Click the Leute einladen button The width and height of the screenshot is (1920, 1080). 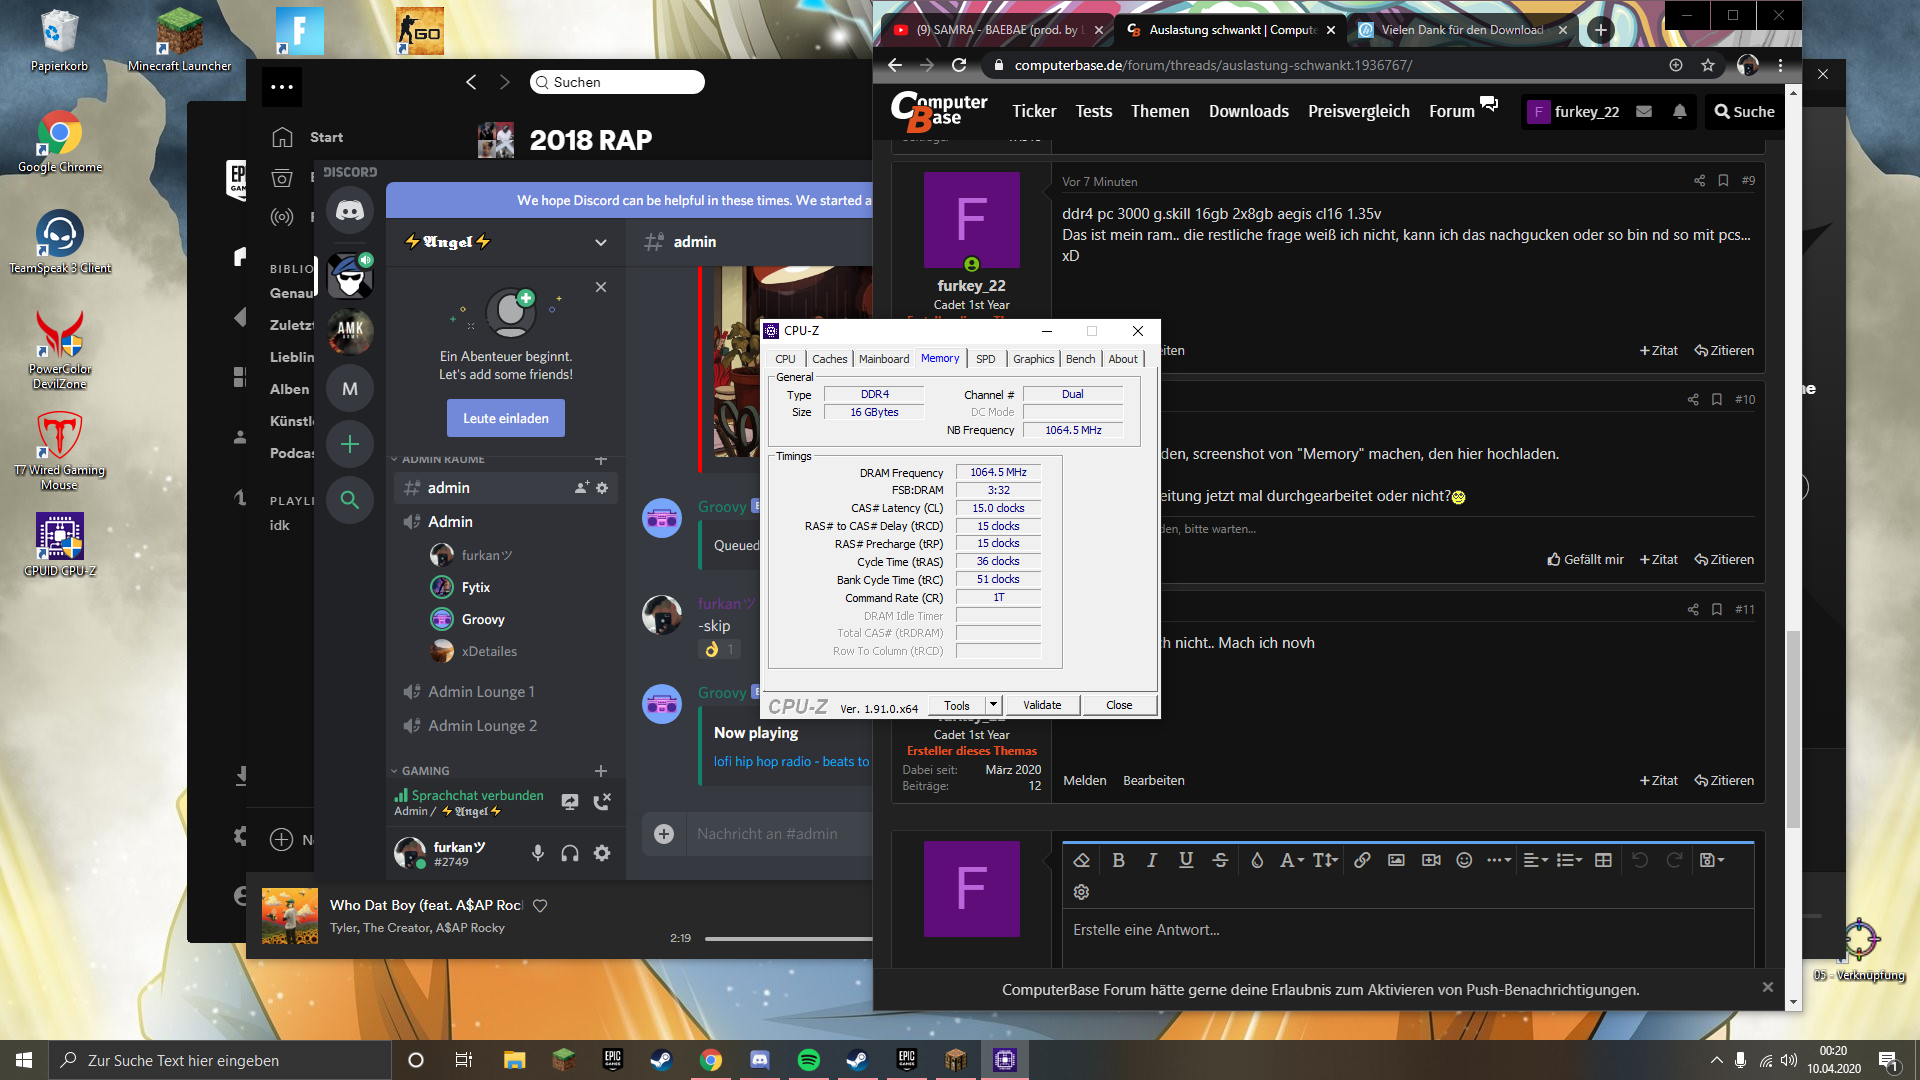[x=505, y=418]
